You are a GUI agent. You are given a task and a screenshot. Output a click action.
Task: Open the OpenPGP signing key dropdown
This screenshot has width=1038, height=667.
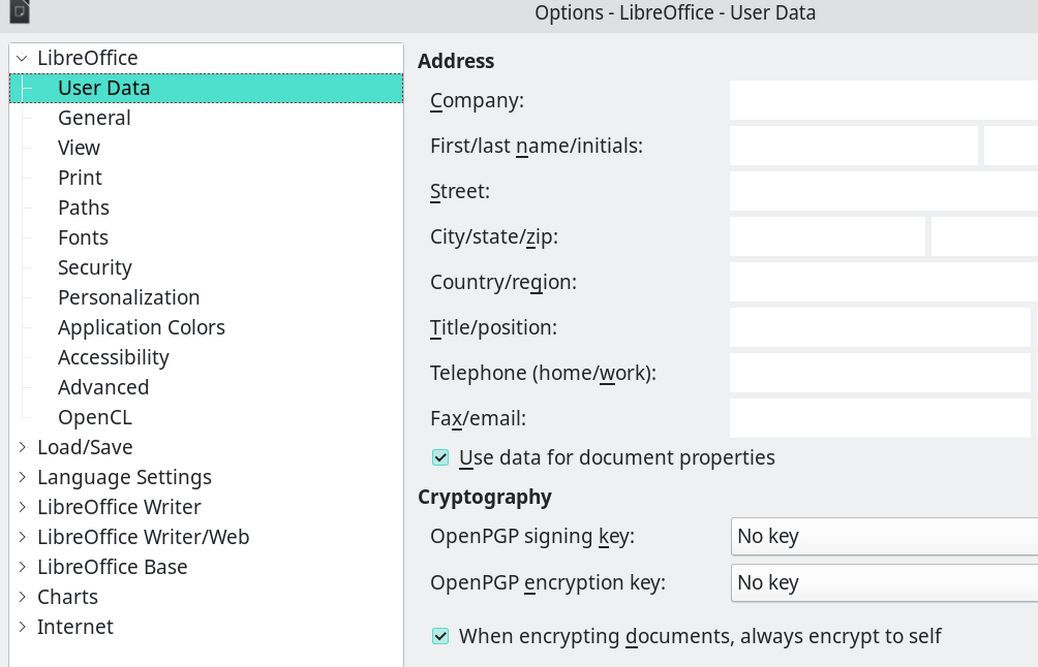click(x=884, y=537)
